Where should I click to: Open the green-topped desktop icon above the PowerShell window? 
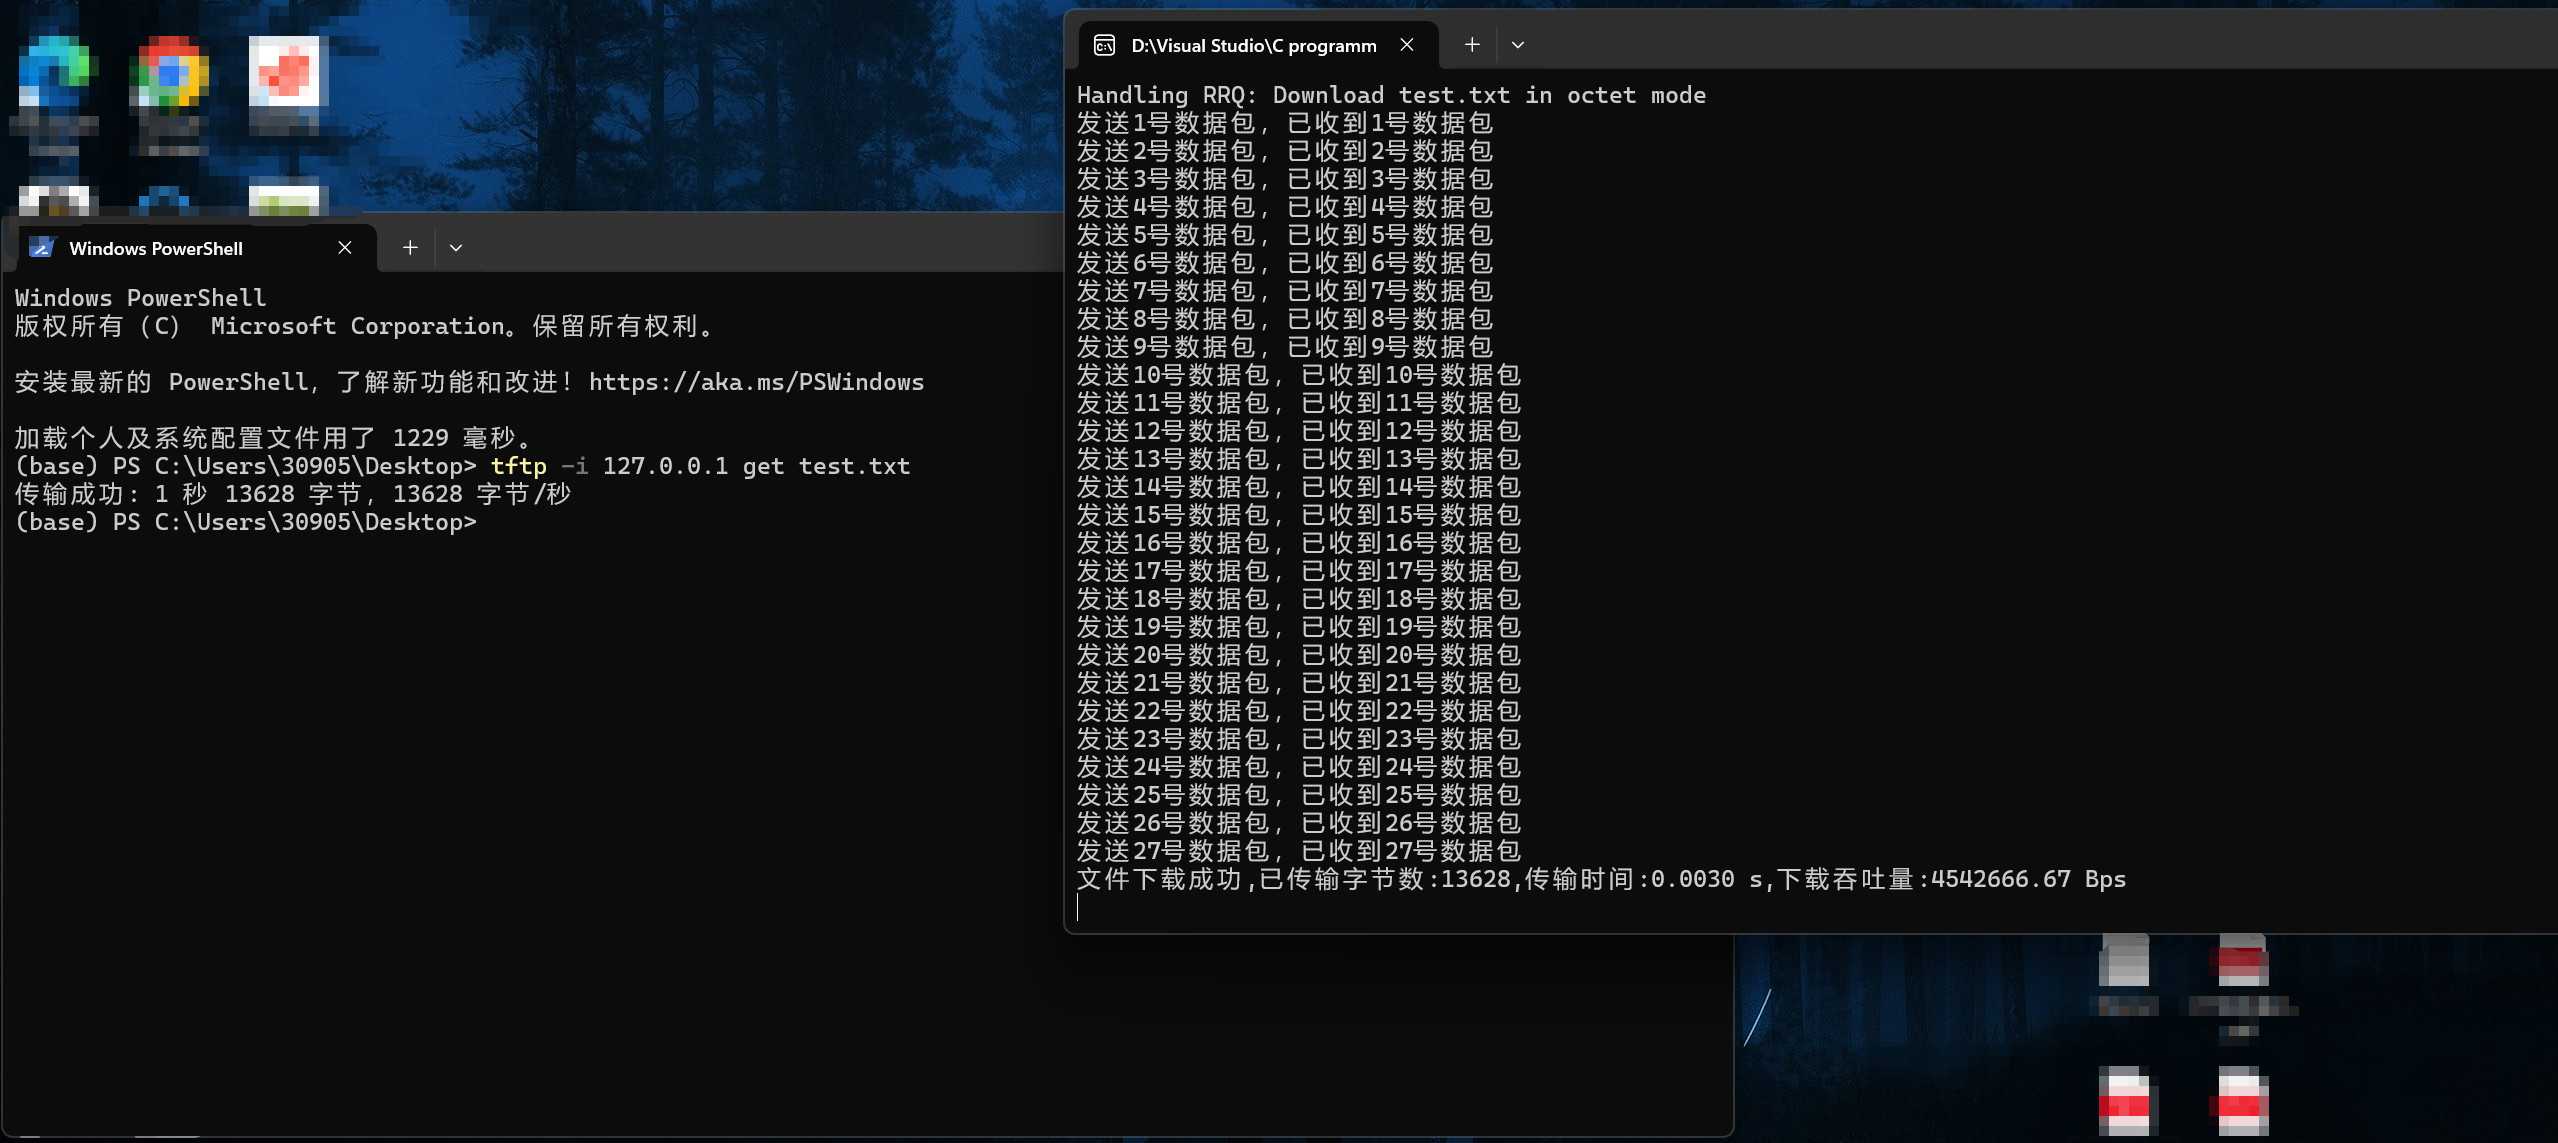click(x=284, y=200)
